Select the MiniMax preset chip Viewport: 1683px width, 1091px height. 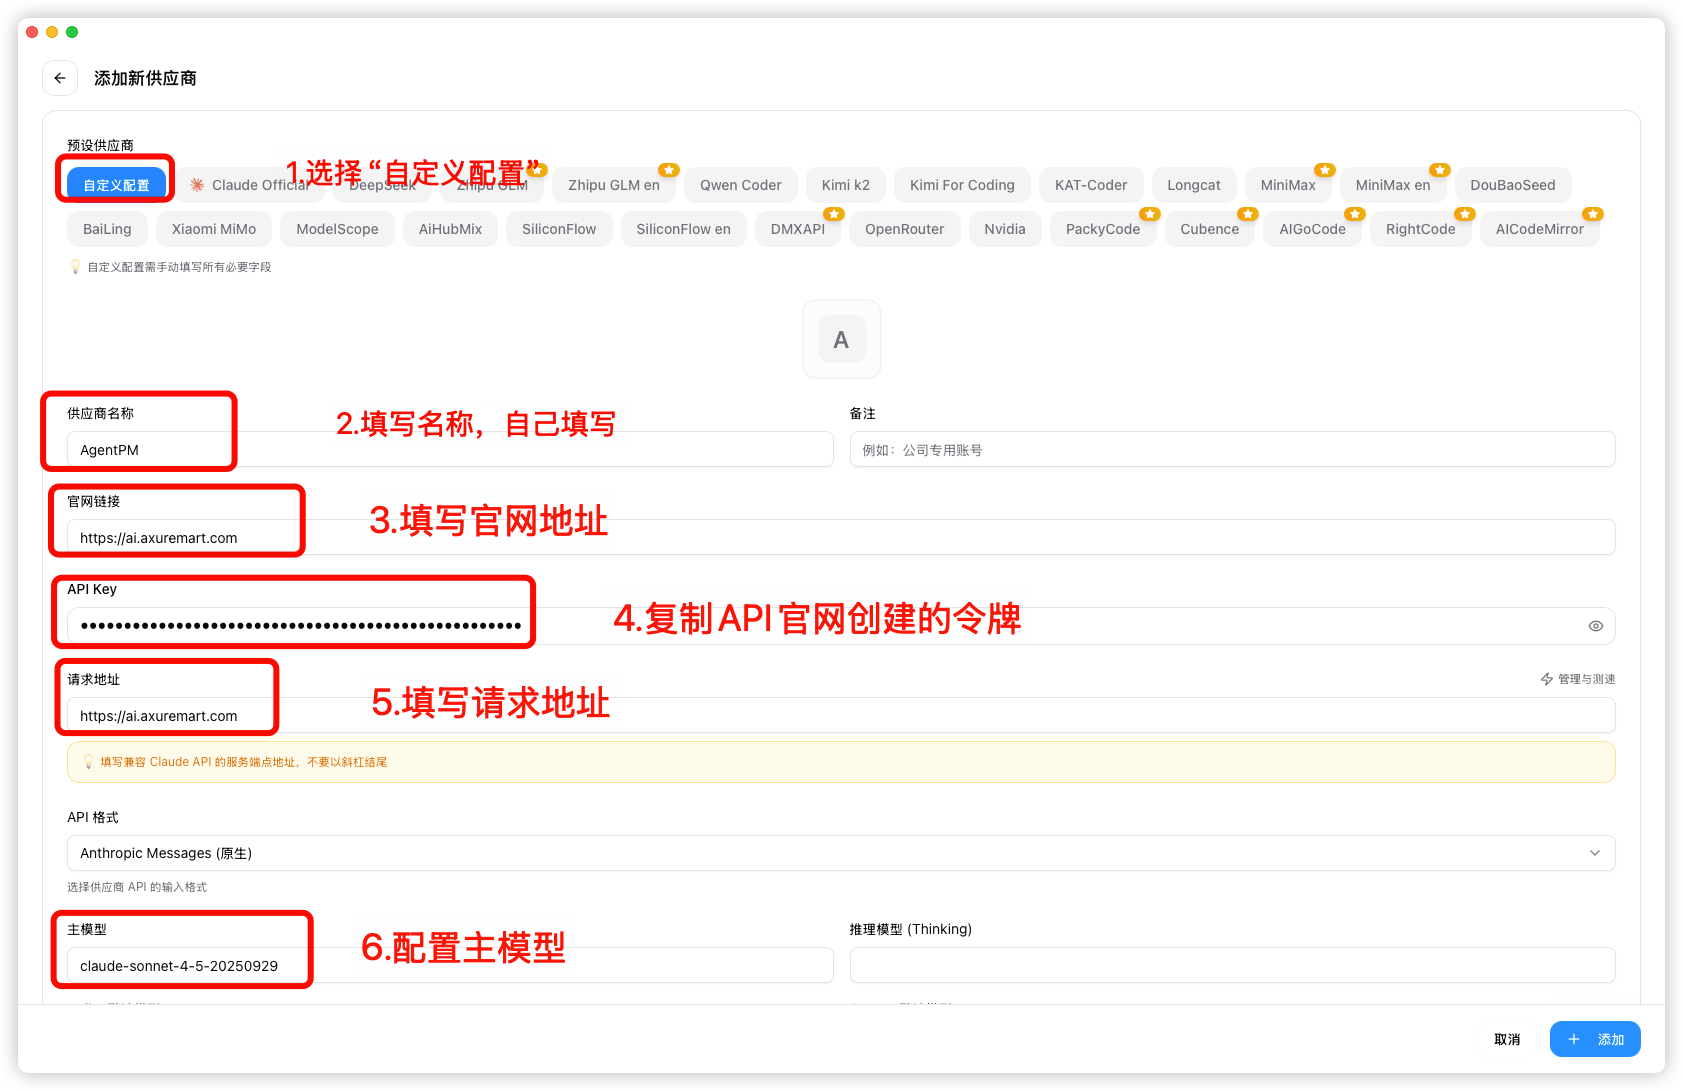click(x=1288, y=185)
